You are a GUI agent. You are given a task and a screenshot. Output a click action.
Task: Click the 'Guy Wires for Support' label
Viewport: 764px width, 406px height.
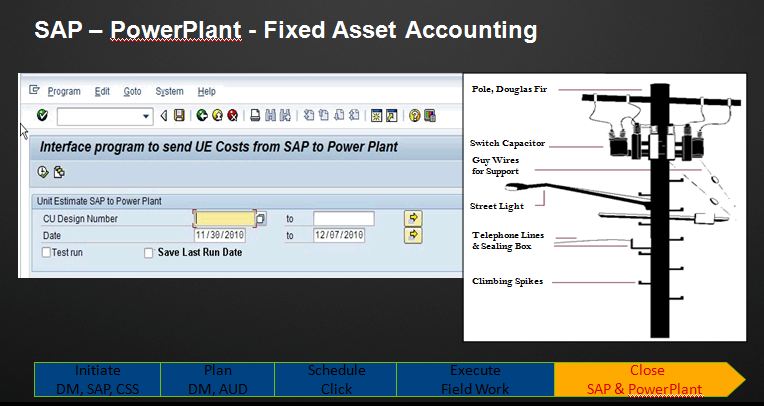(495, 166)
